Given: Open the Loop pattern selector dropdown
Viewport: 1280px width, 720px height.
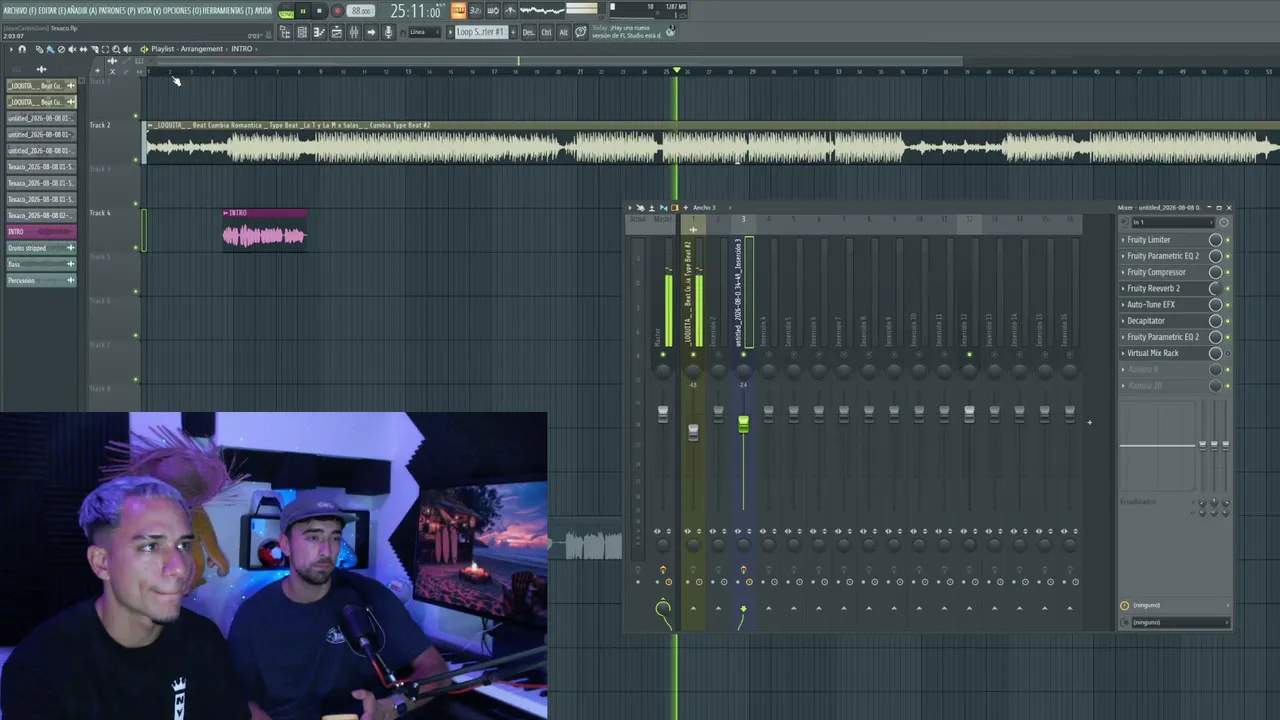Looking at the screenshot, I should (x=481, y=32).
